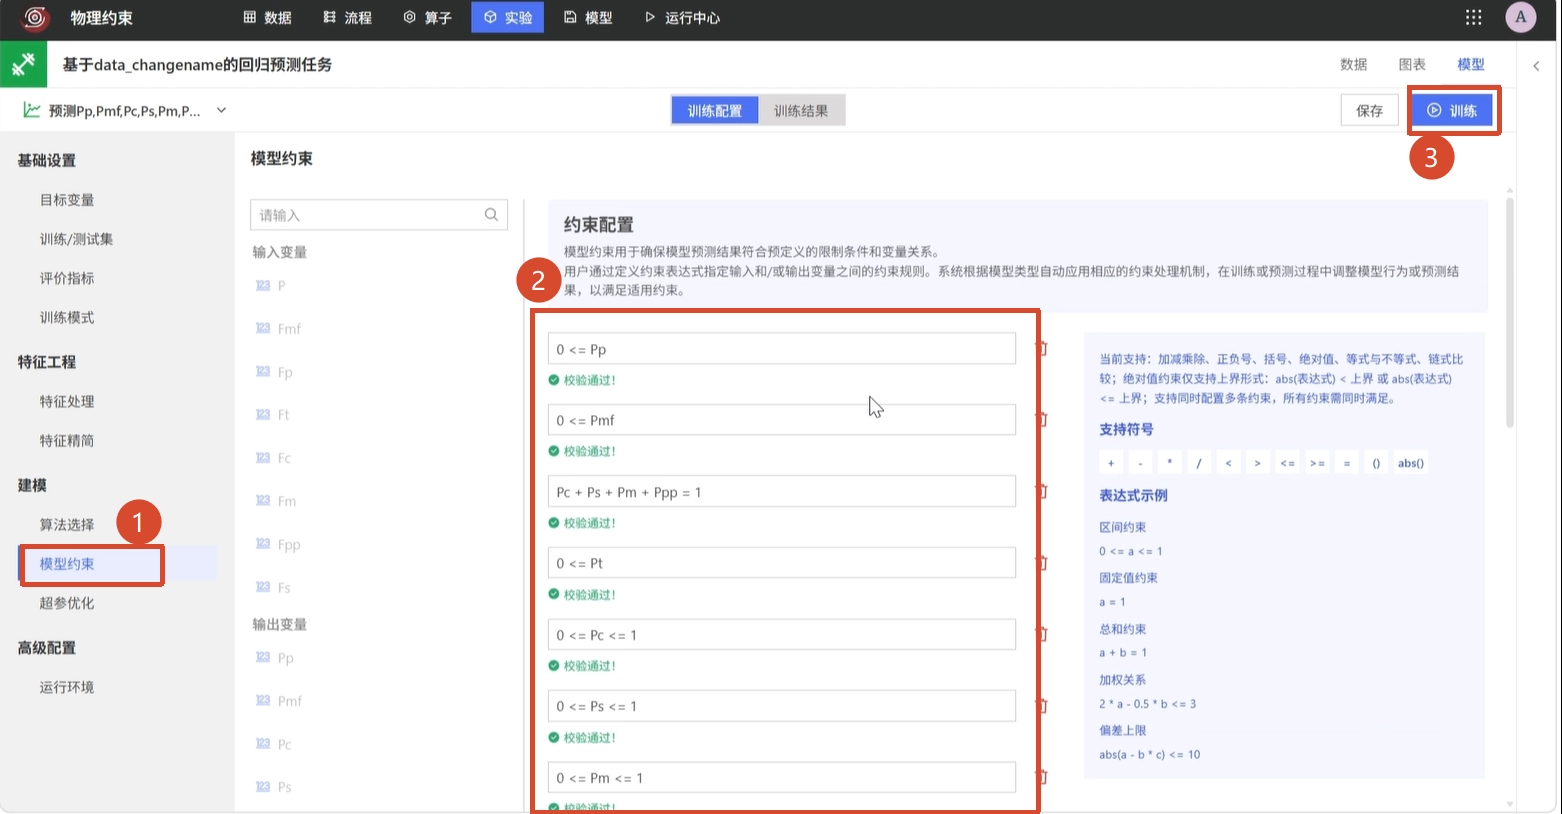The height and width of the screenshot is (814, 1562).
Task: Click the 'Pc + Ps + Pm + Ppp = 1' field
Action: pos(782,492)
